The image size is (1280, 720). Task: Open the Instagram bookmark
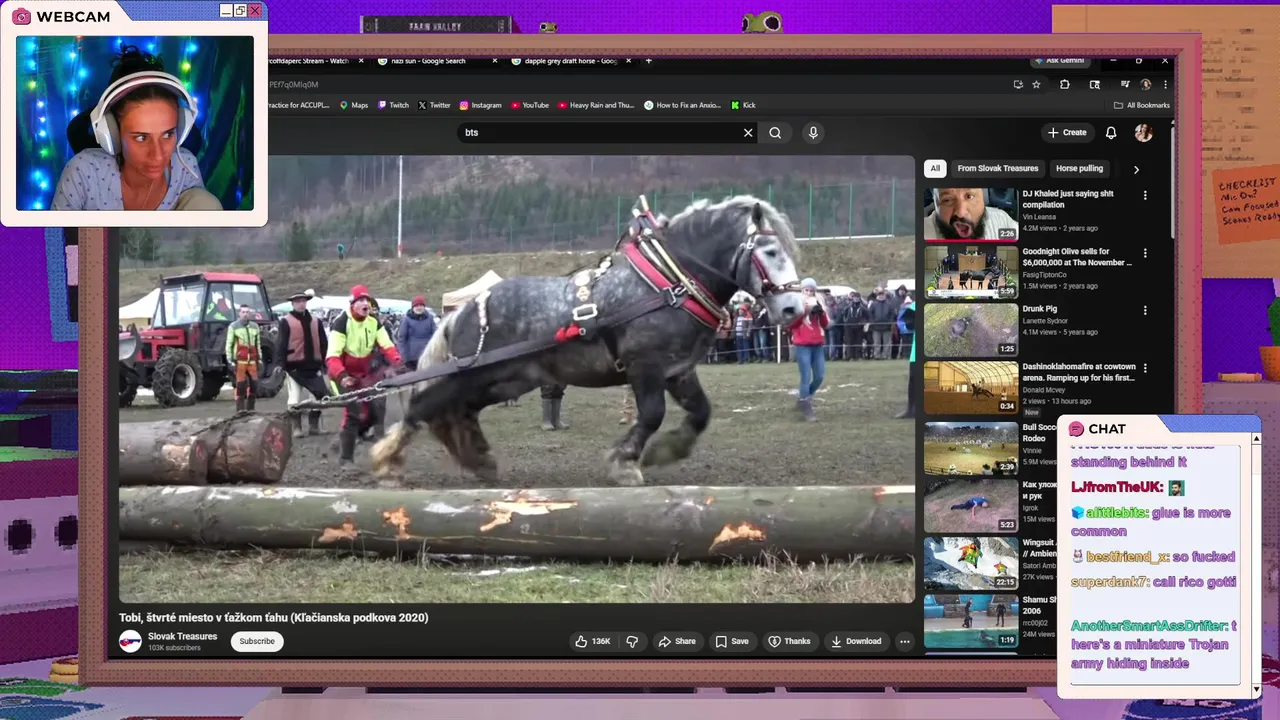point(481,105)
